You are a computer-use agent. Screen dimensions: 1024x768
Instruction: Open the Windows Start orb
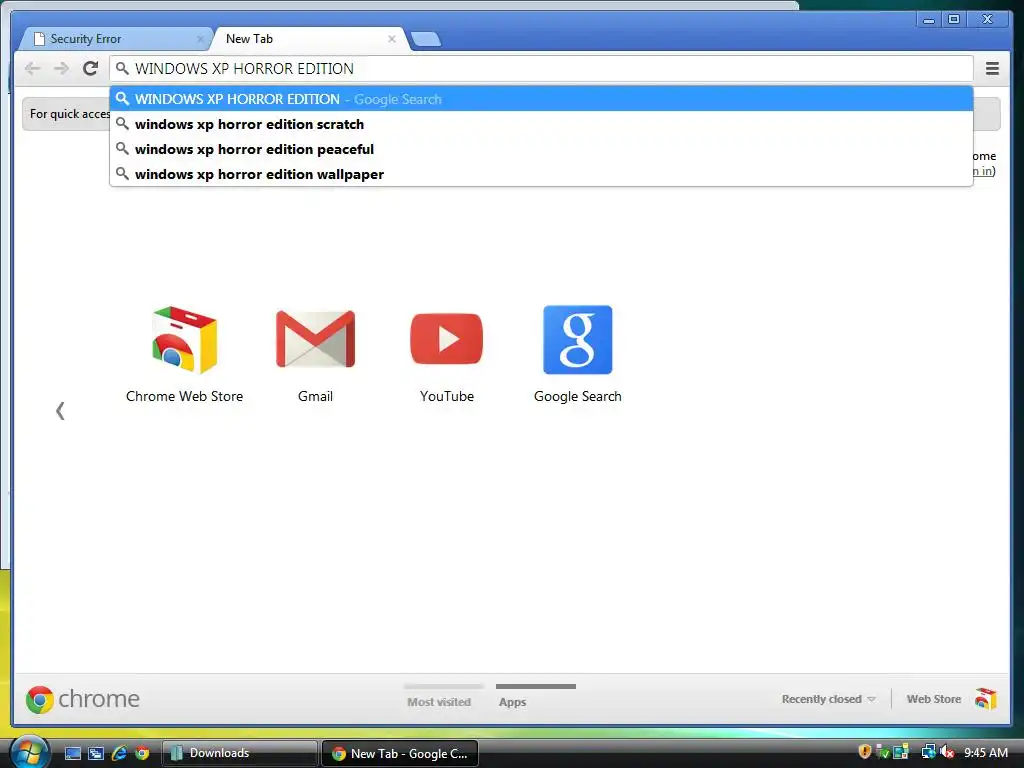(x=29, y=752)
